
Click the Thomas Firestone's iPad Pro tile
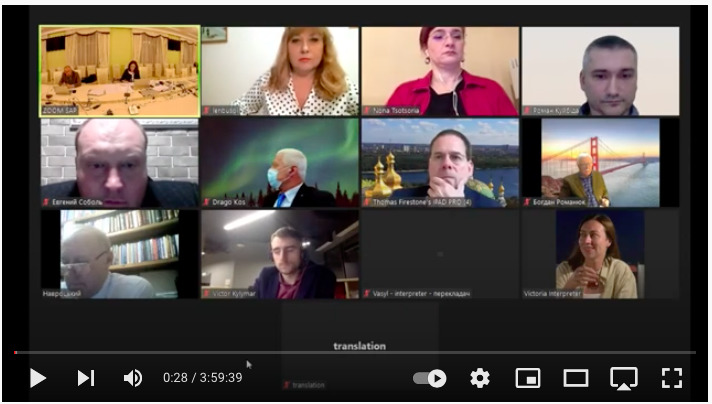(440, 162)
